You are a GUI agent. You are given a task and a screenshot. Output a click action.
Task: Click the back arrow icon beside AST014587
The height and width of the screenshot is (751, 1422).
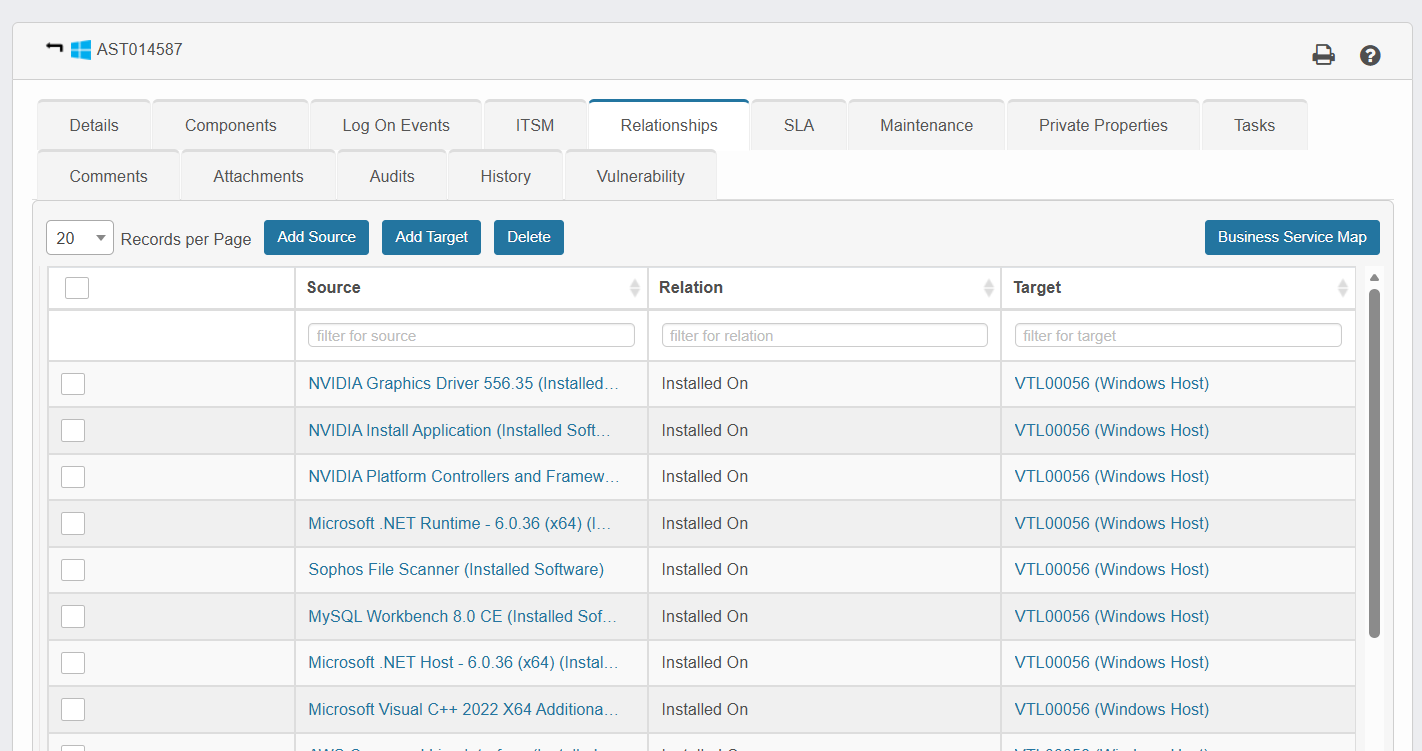54,48
